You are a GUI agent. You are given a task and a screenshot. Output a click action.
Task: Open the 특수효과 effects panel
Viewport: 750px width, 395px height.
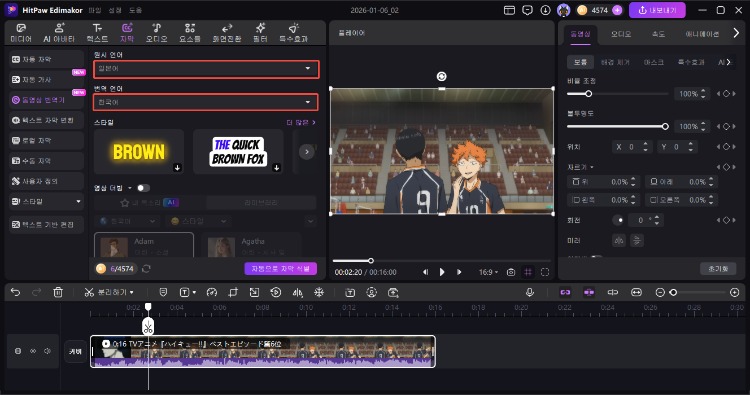tap(293, 33)
